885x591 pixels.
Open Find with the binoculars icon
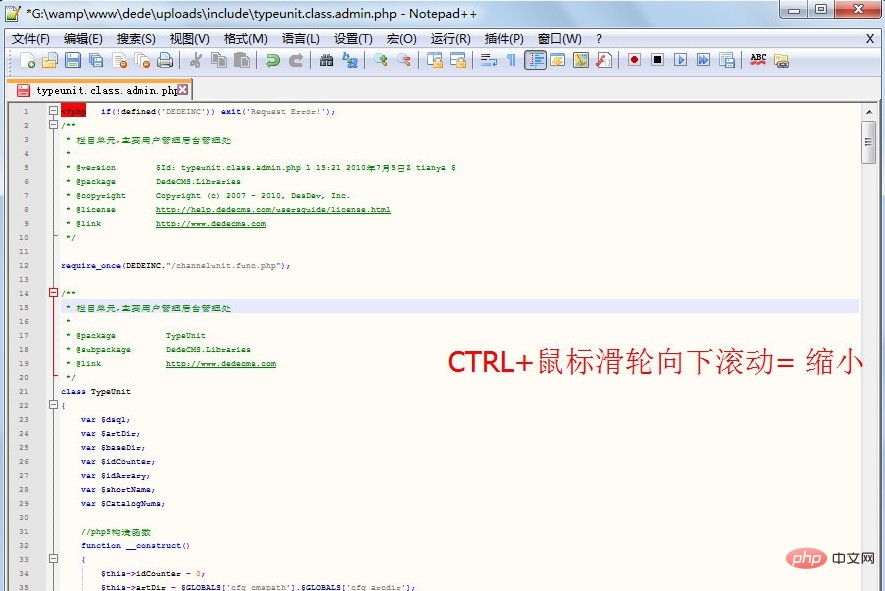pos(326,60)
